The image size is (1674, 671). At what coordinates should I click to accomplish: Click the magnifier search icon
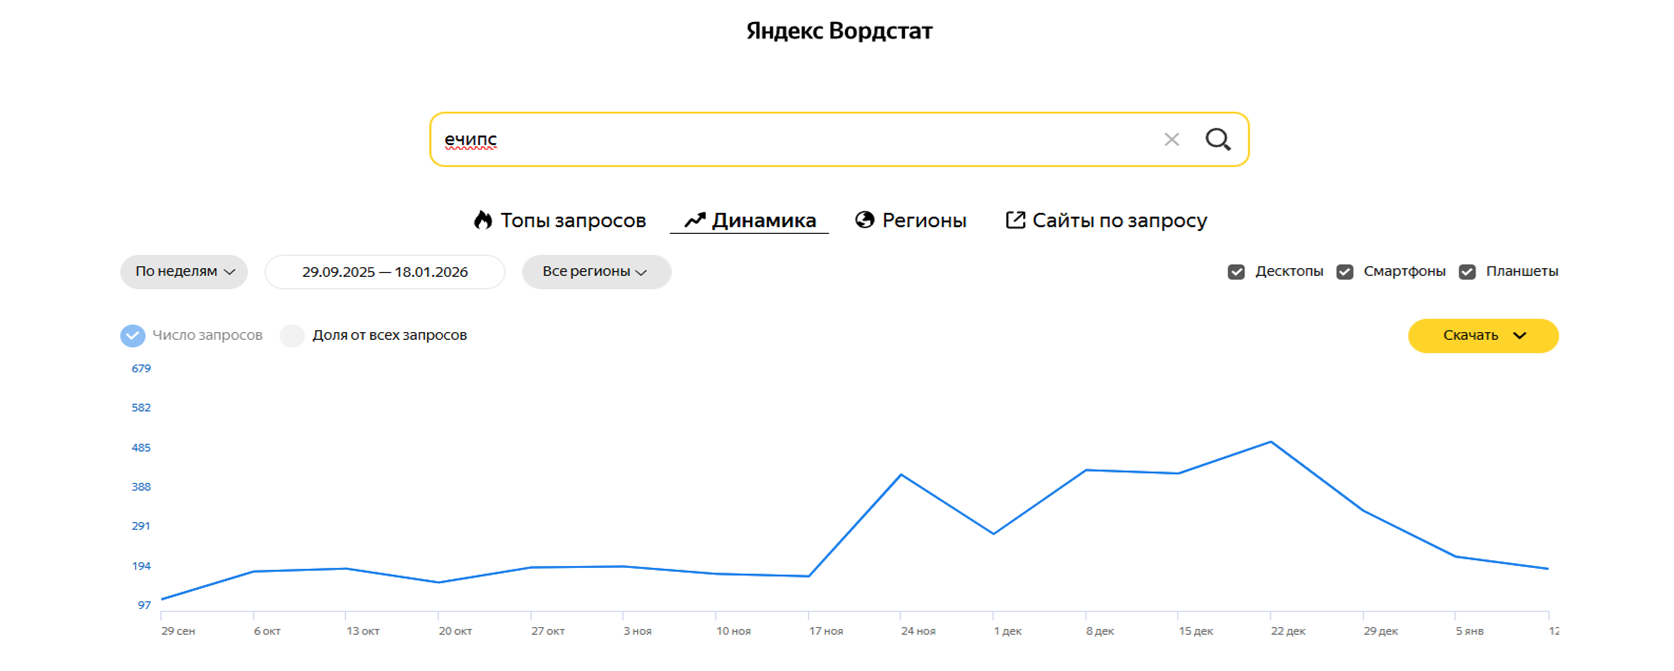pos(1217,140)
